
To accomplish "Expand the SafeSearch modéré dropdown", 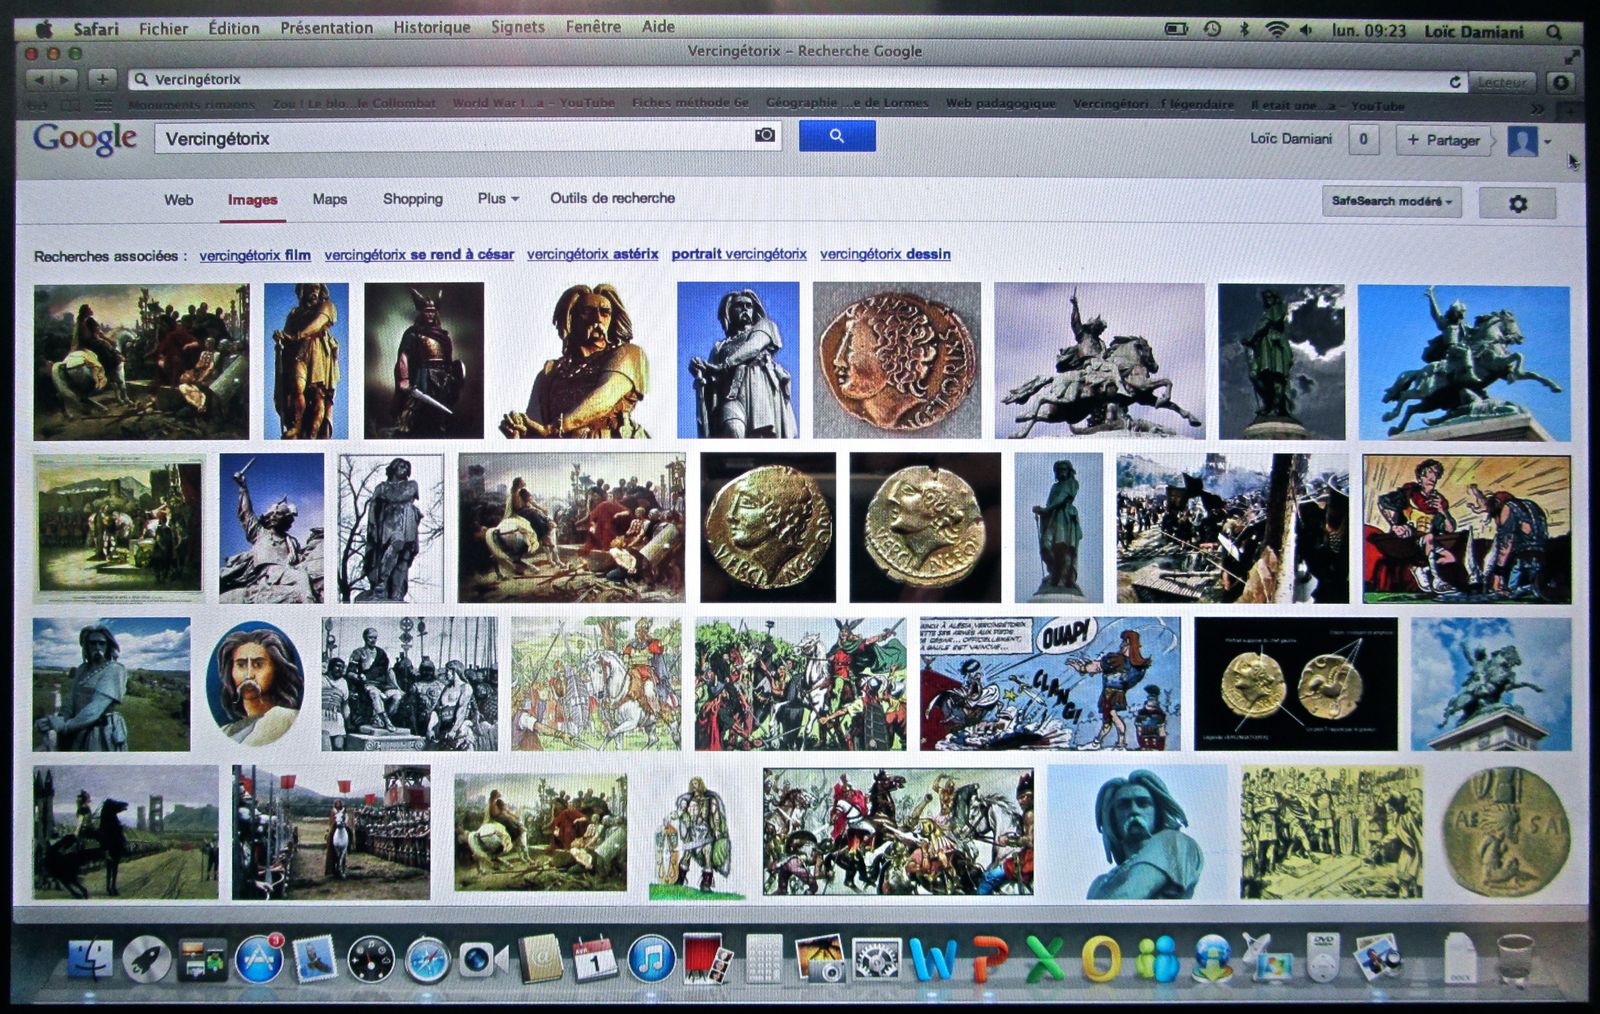I will click(1391, 202).
